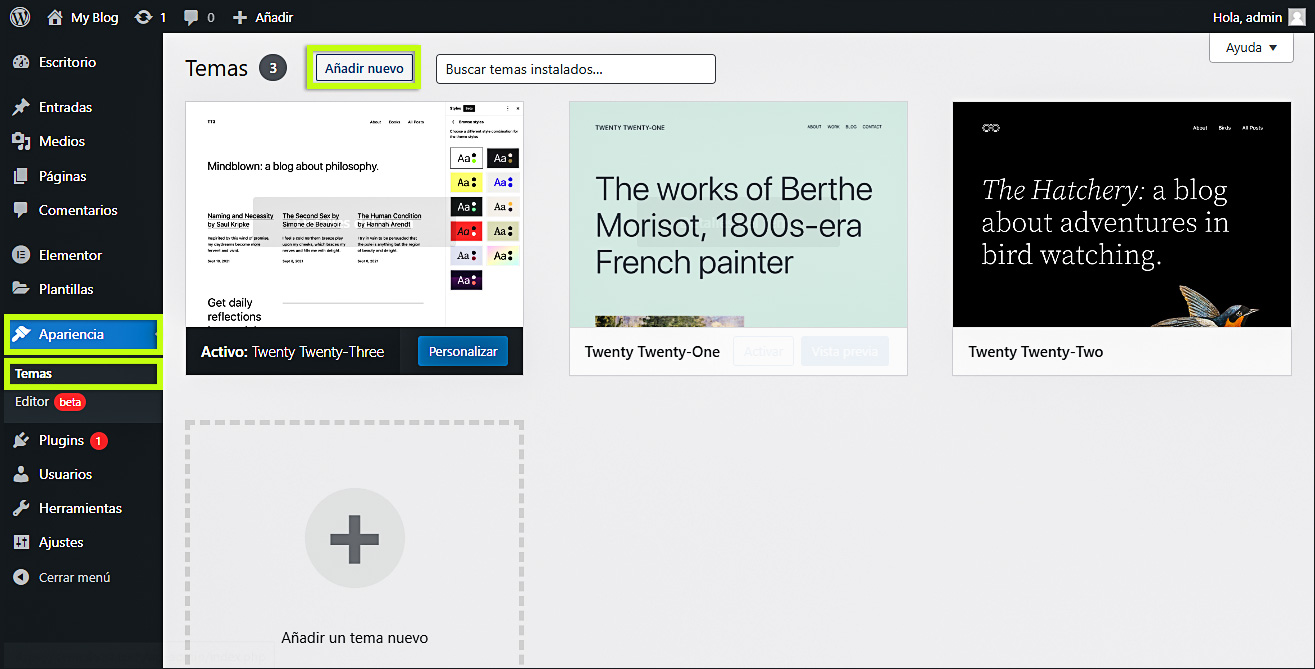The image size is (1315, 669).
Task: Click the admin user avatar
Action: [x=1296, y=17]
